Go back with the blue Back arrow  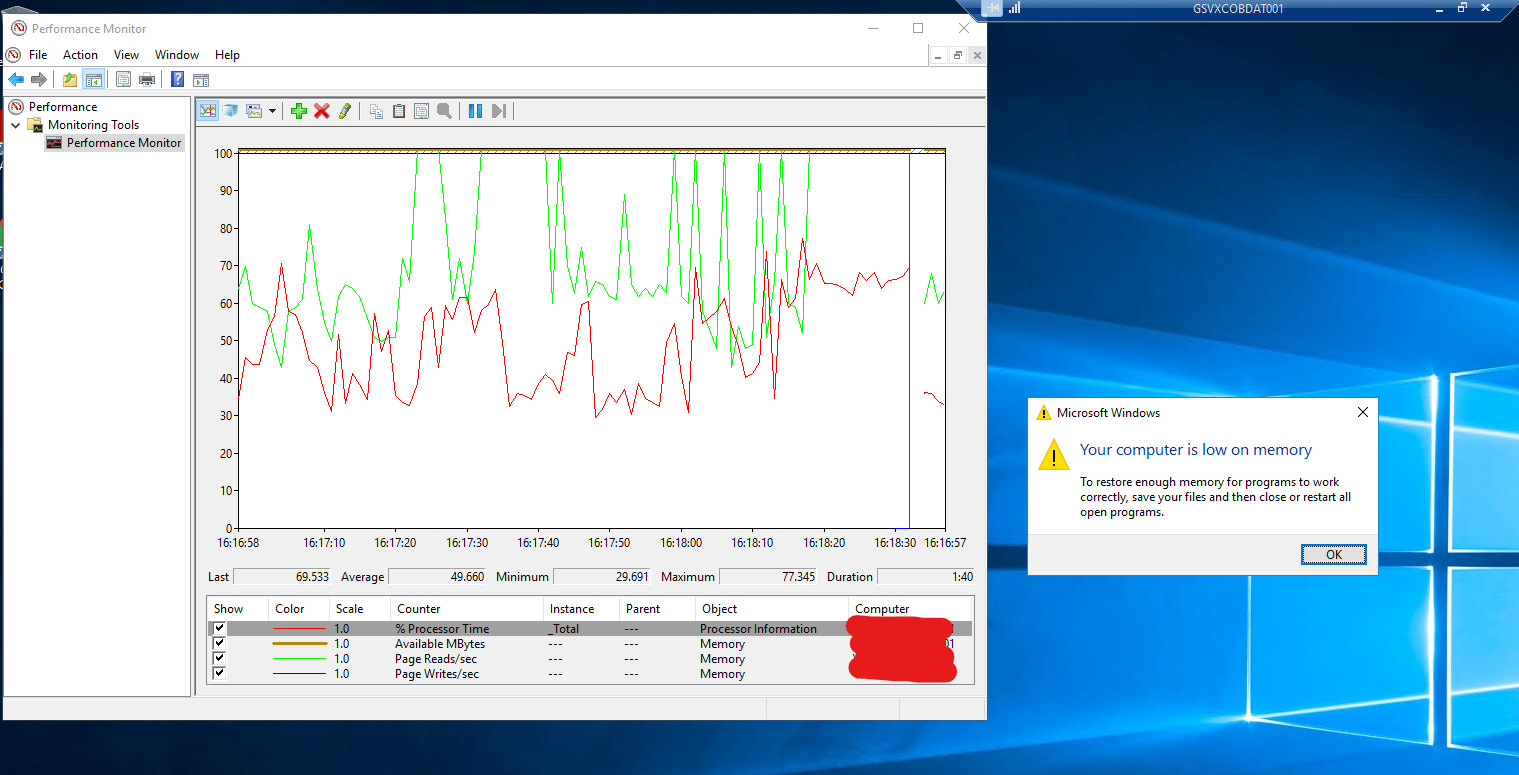pos(16,80)
